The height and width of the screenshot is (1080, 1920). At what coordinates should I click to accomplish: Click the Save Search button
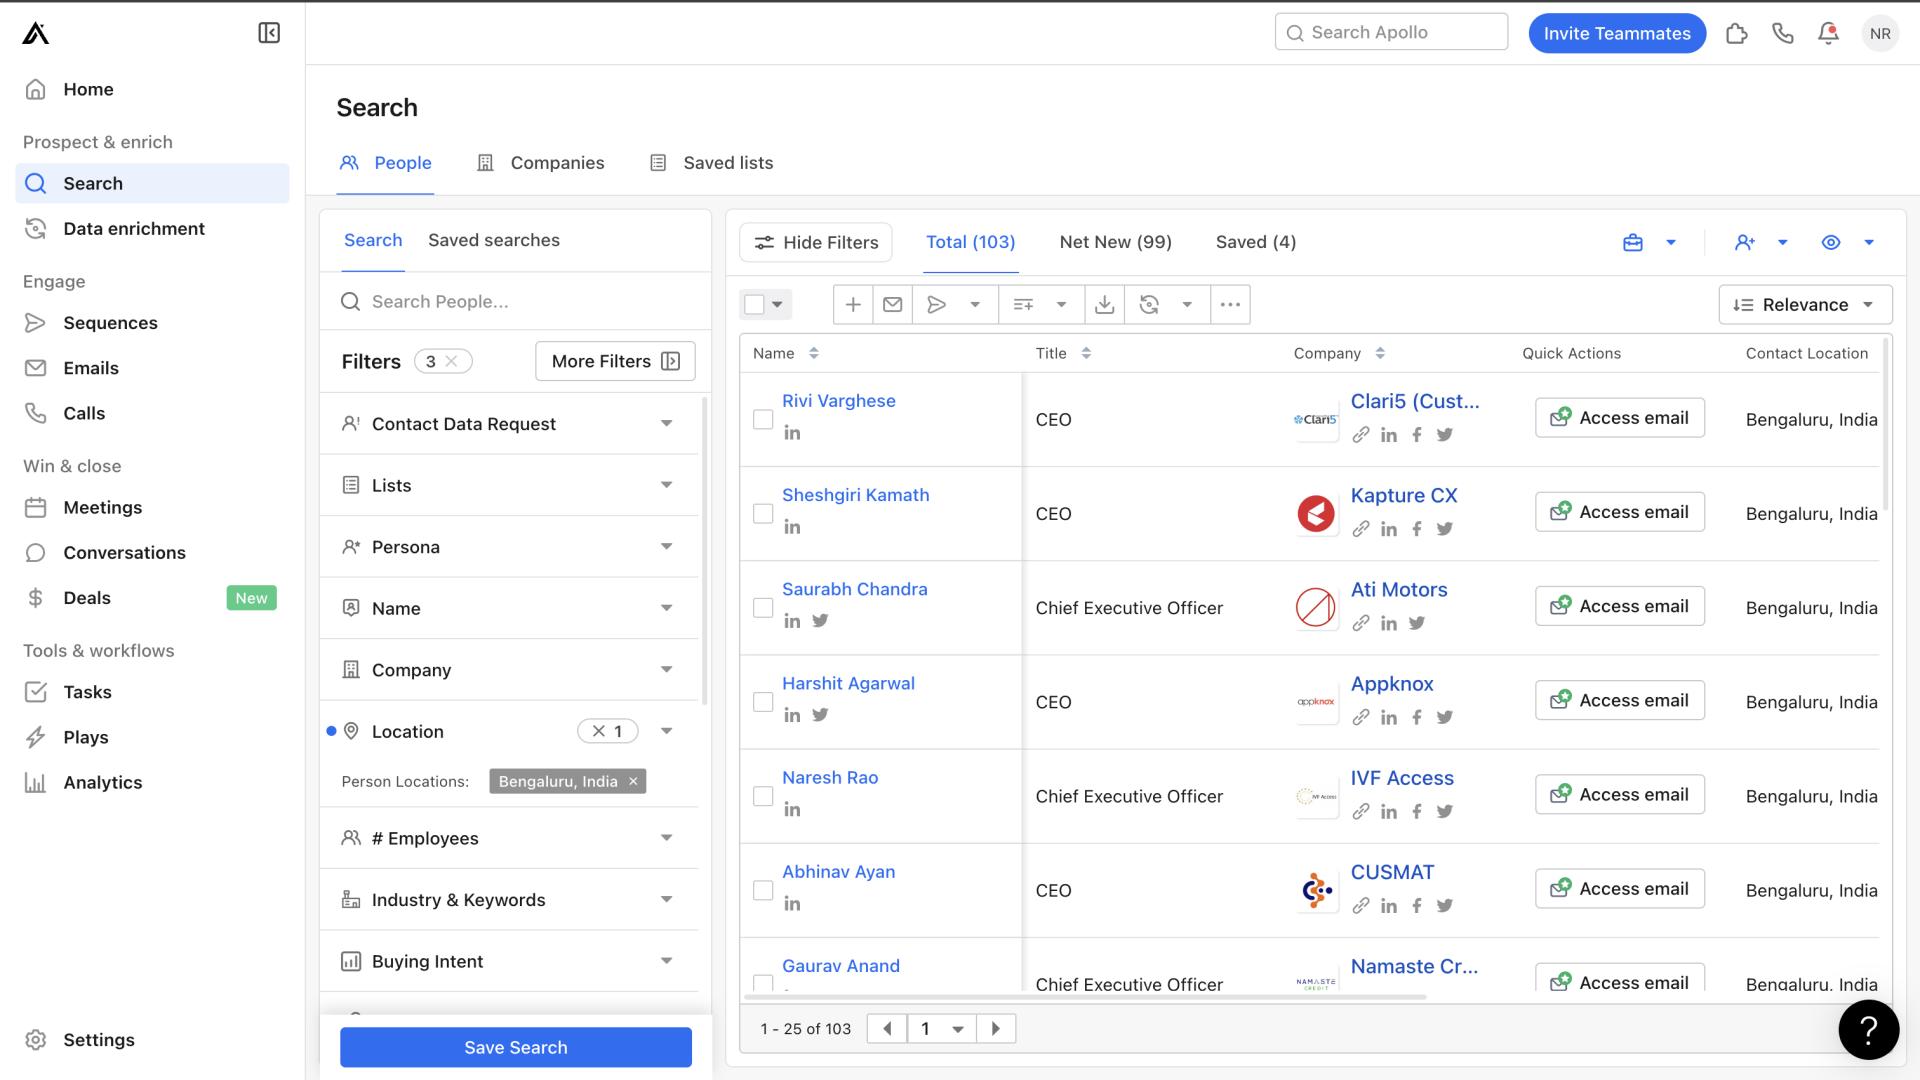click(x=516, y=1047)
